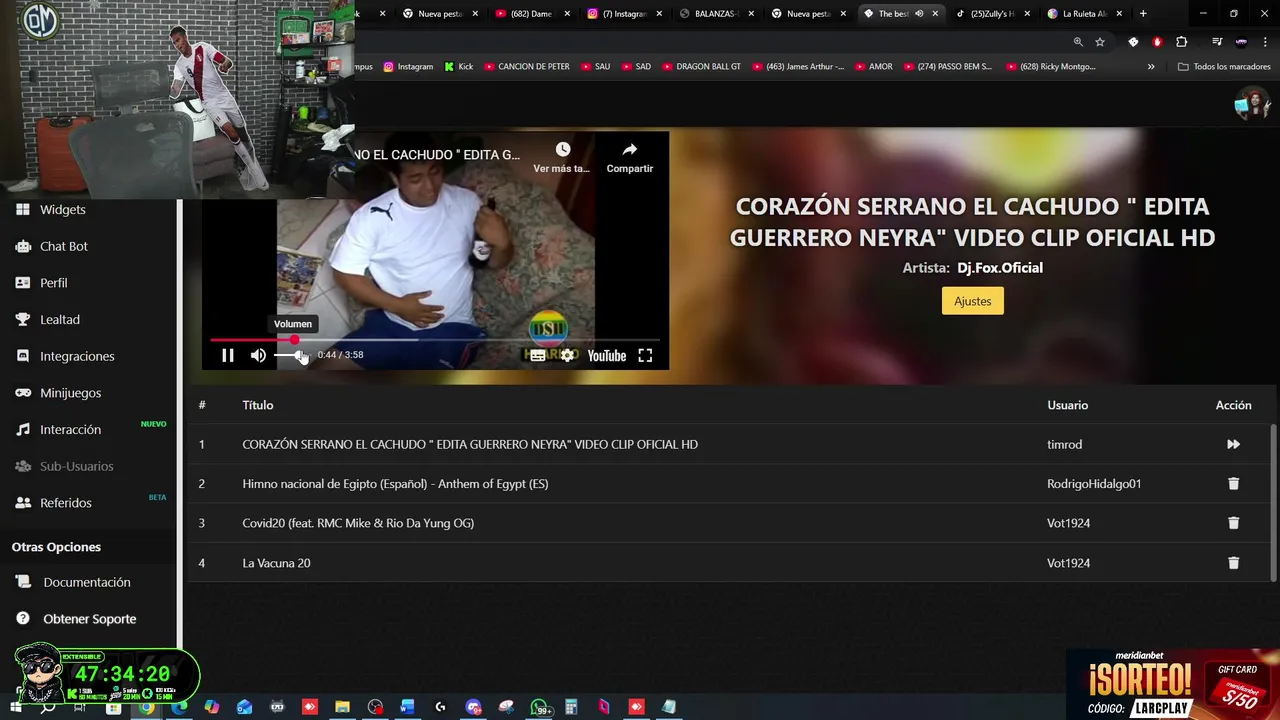Enter fullscreen in video player
Image resolution: width=1280 pixels, height=720 pixels.
coord(645,355)
